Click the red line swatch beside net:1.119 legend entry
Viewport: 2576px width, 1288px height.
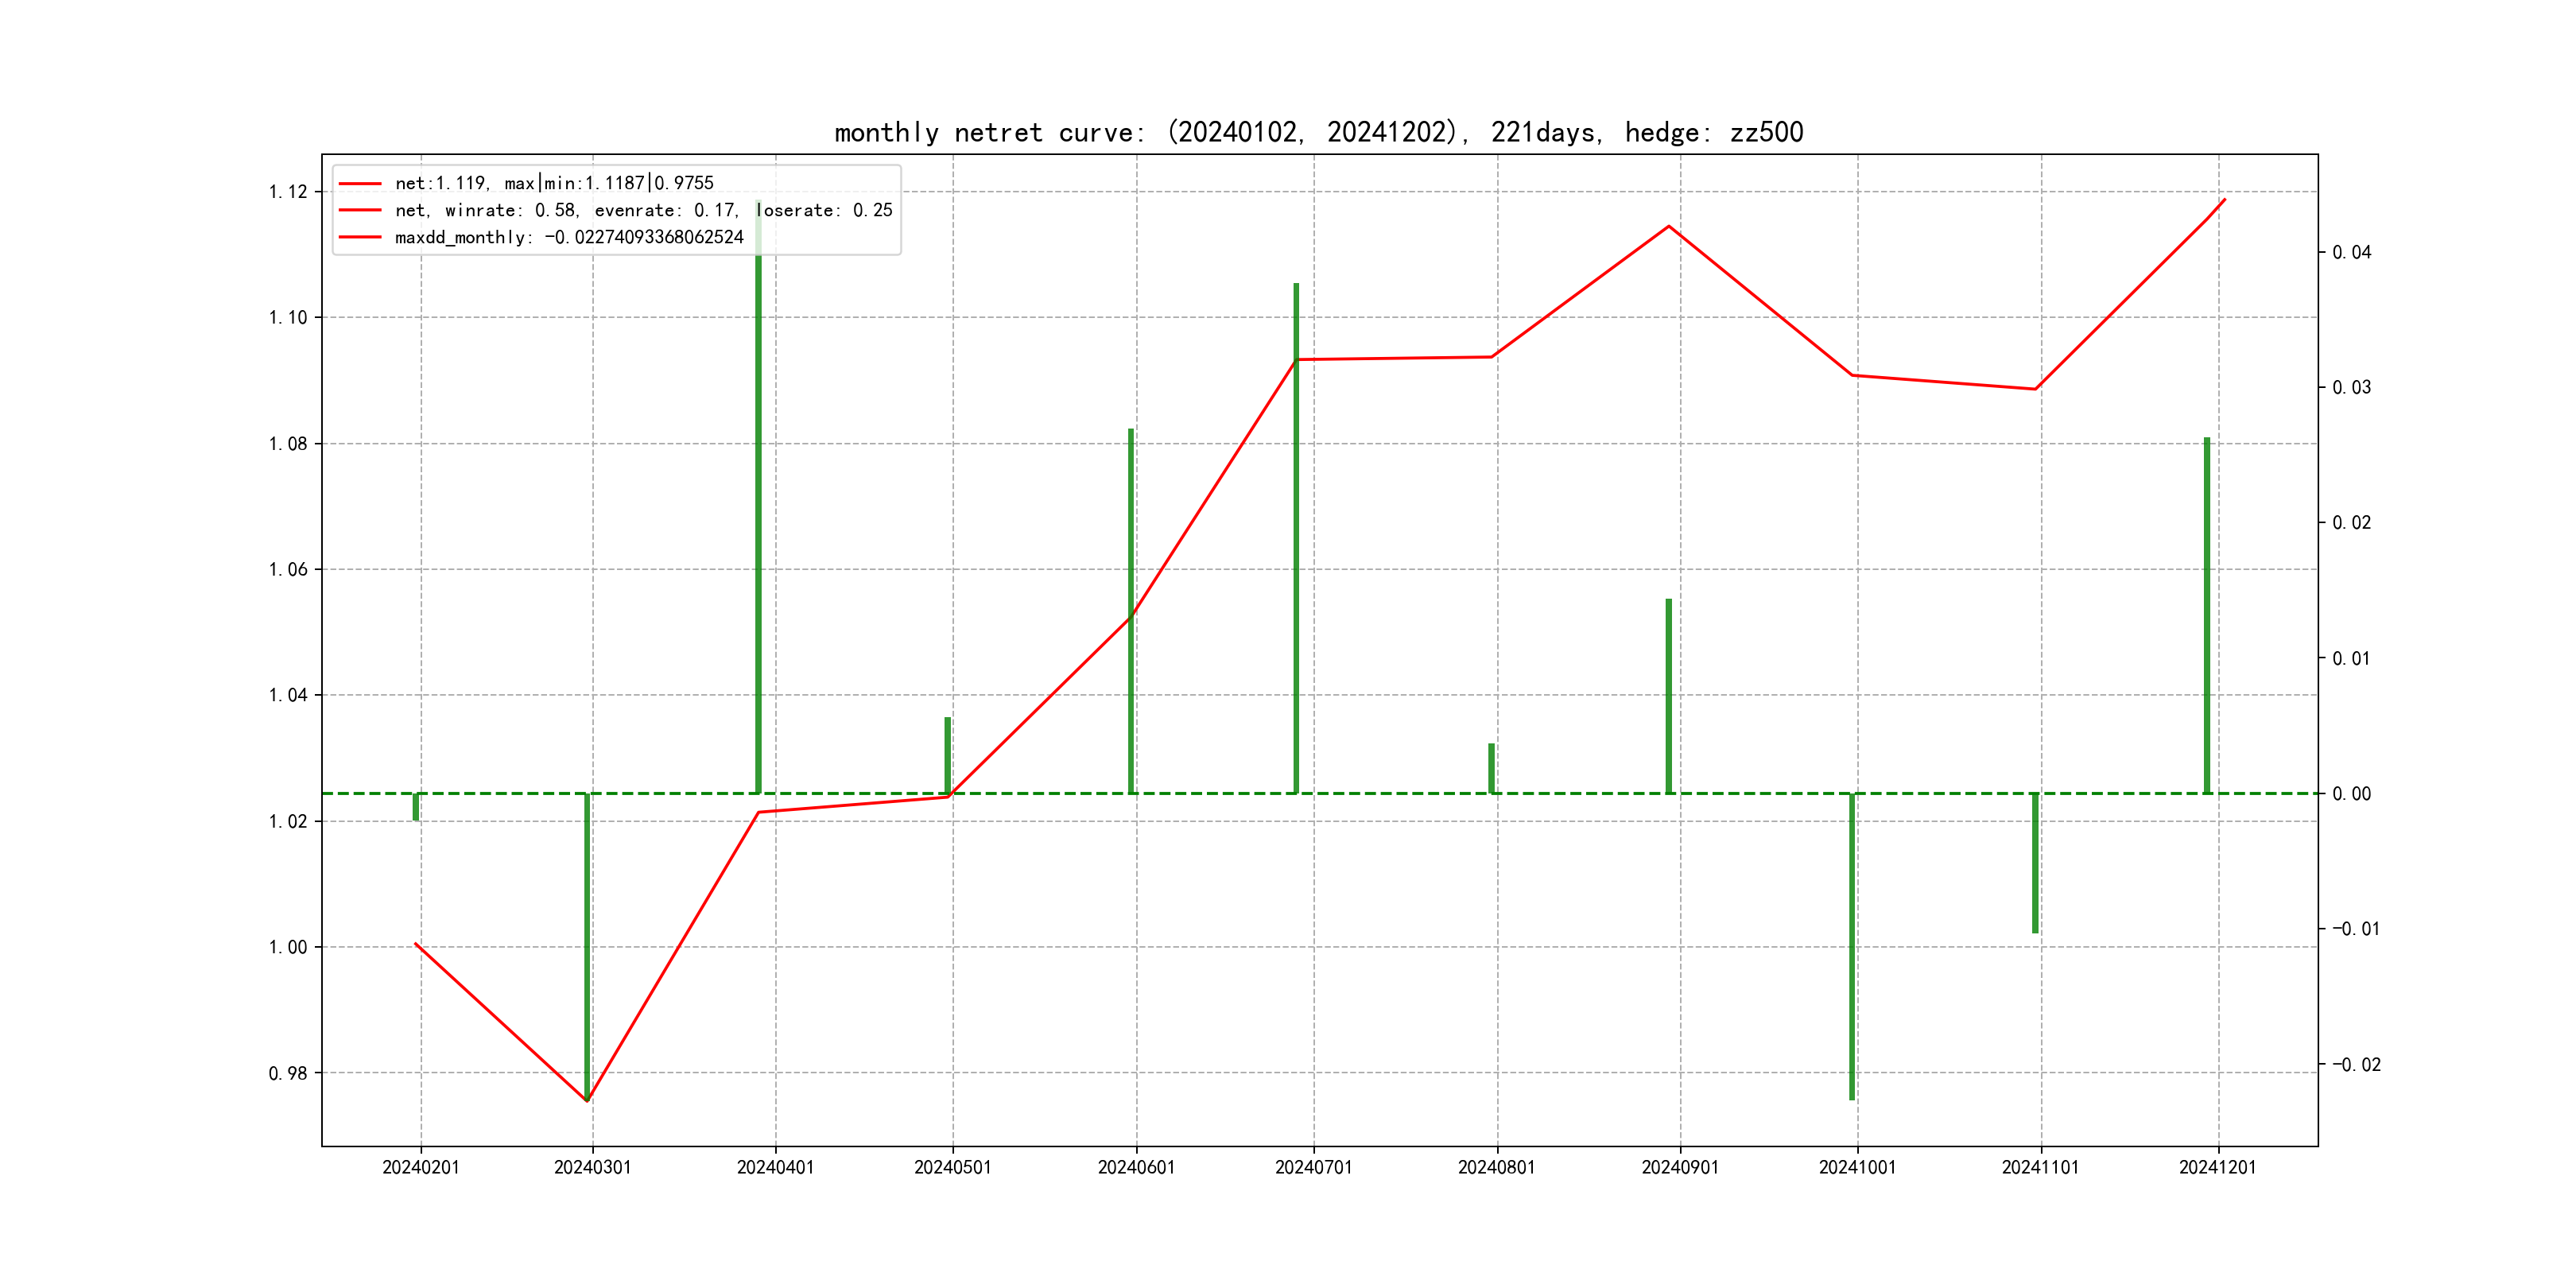point(360,184)
